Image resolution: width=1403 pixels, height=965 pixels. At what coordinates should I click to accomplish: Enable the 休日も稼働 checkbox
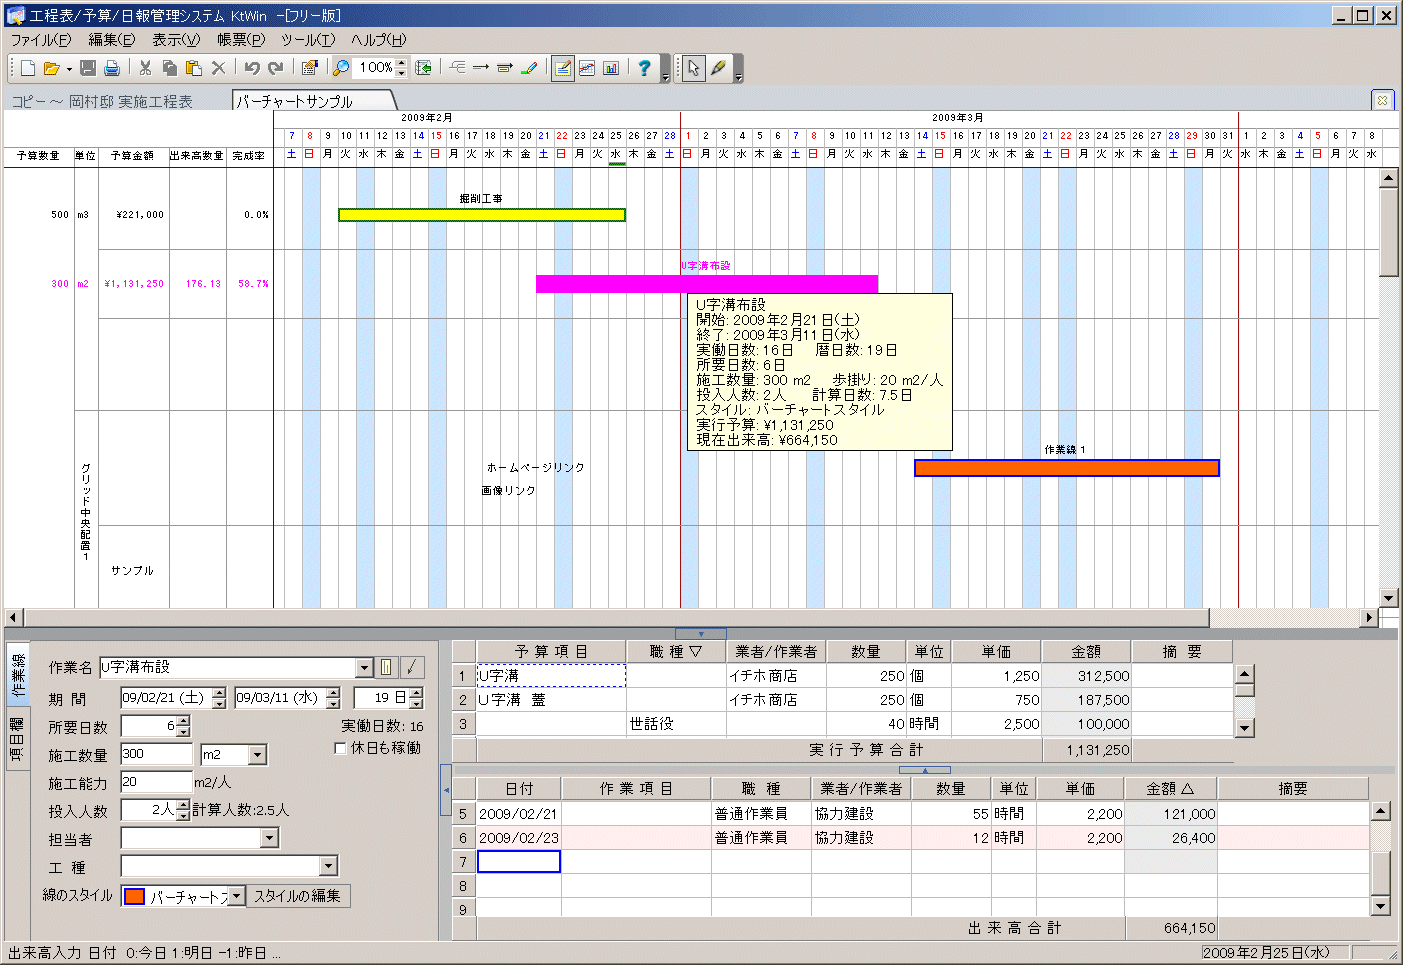[x=340, y=748]
